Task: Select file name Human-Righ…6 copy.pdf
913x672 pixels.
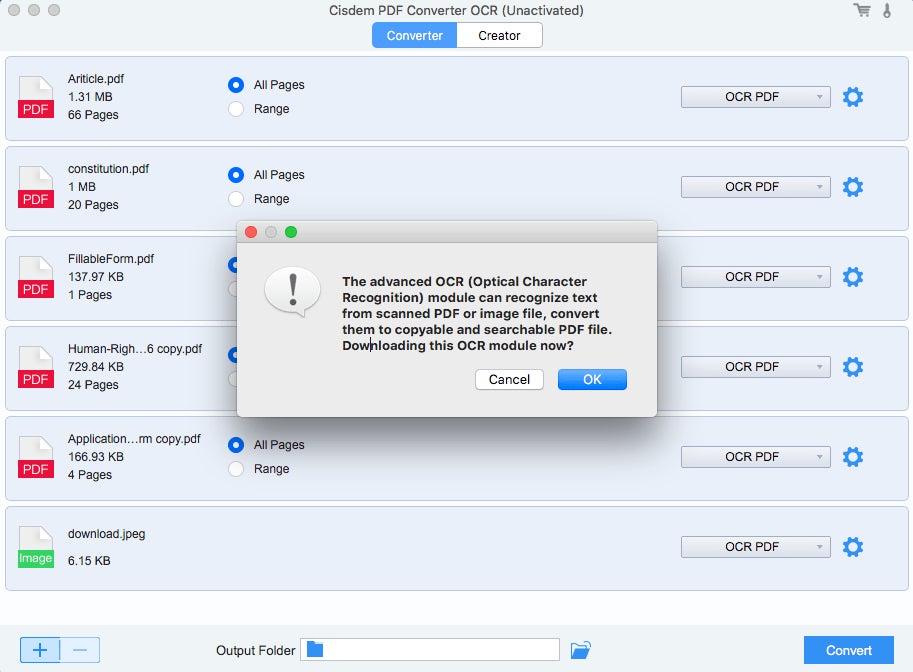Action: tap(135, 349)
